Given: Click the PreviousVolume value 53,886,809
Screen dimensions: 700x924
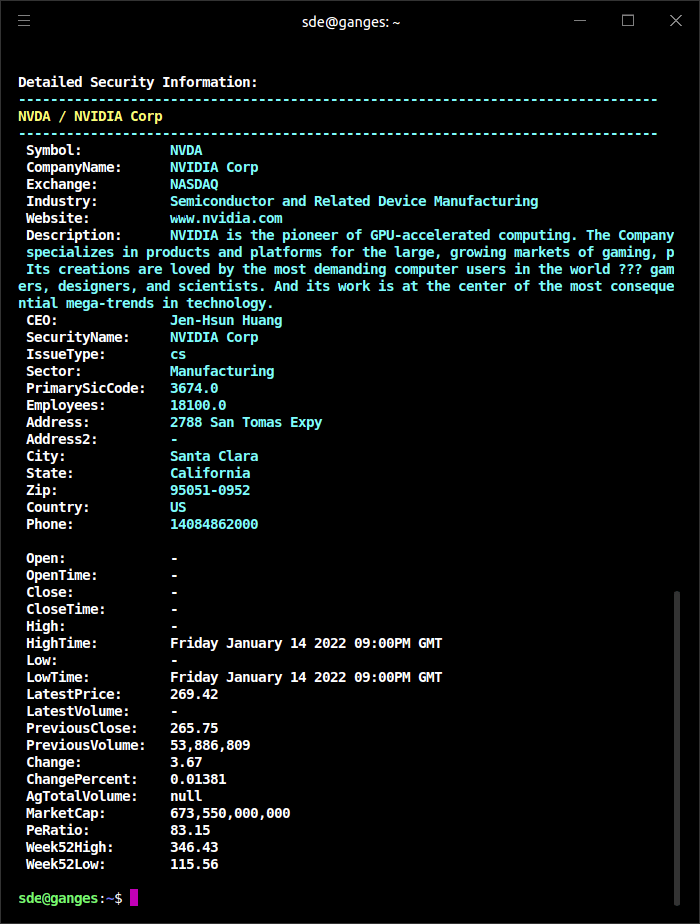Looking at the screenshot, I should coord(210,745).
